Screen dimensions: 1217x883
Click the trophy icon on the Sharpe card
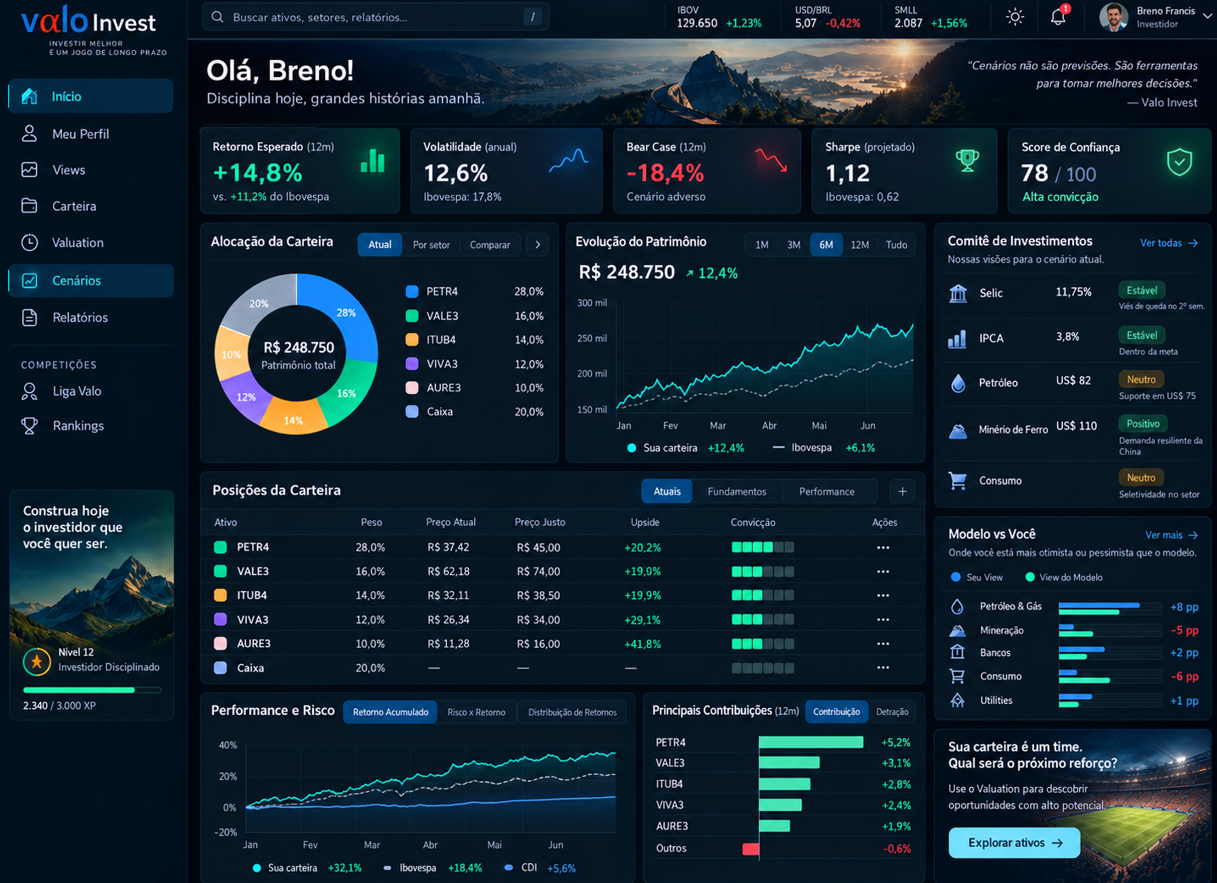coord(967,160)
